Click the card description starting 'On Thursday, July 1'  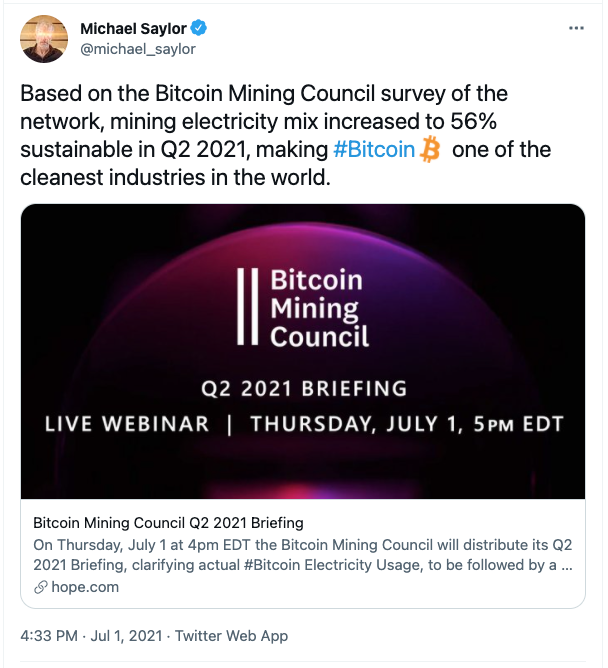[302, 554]
